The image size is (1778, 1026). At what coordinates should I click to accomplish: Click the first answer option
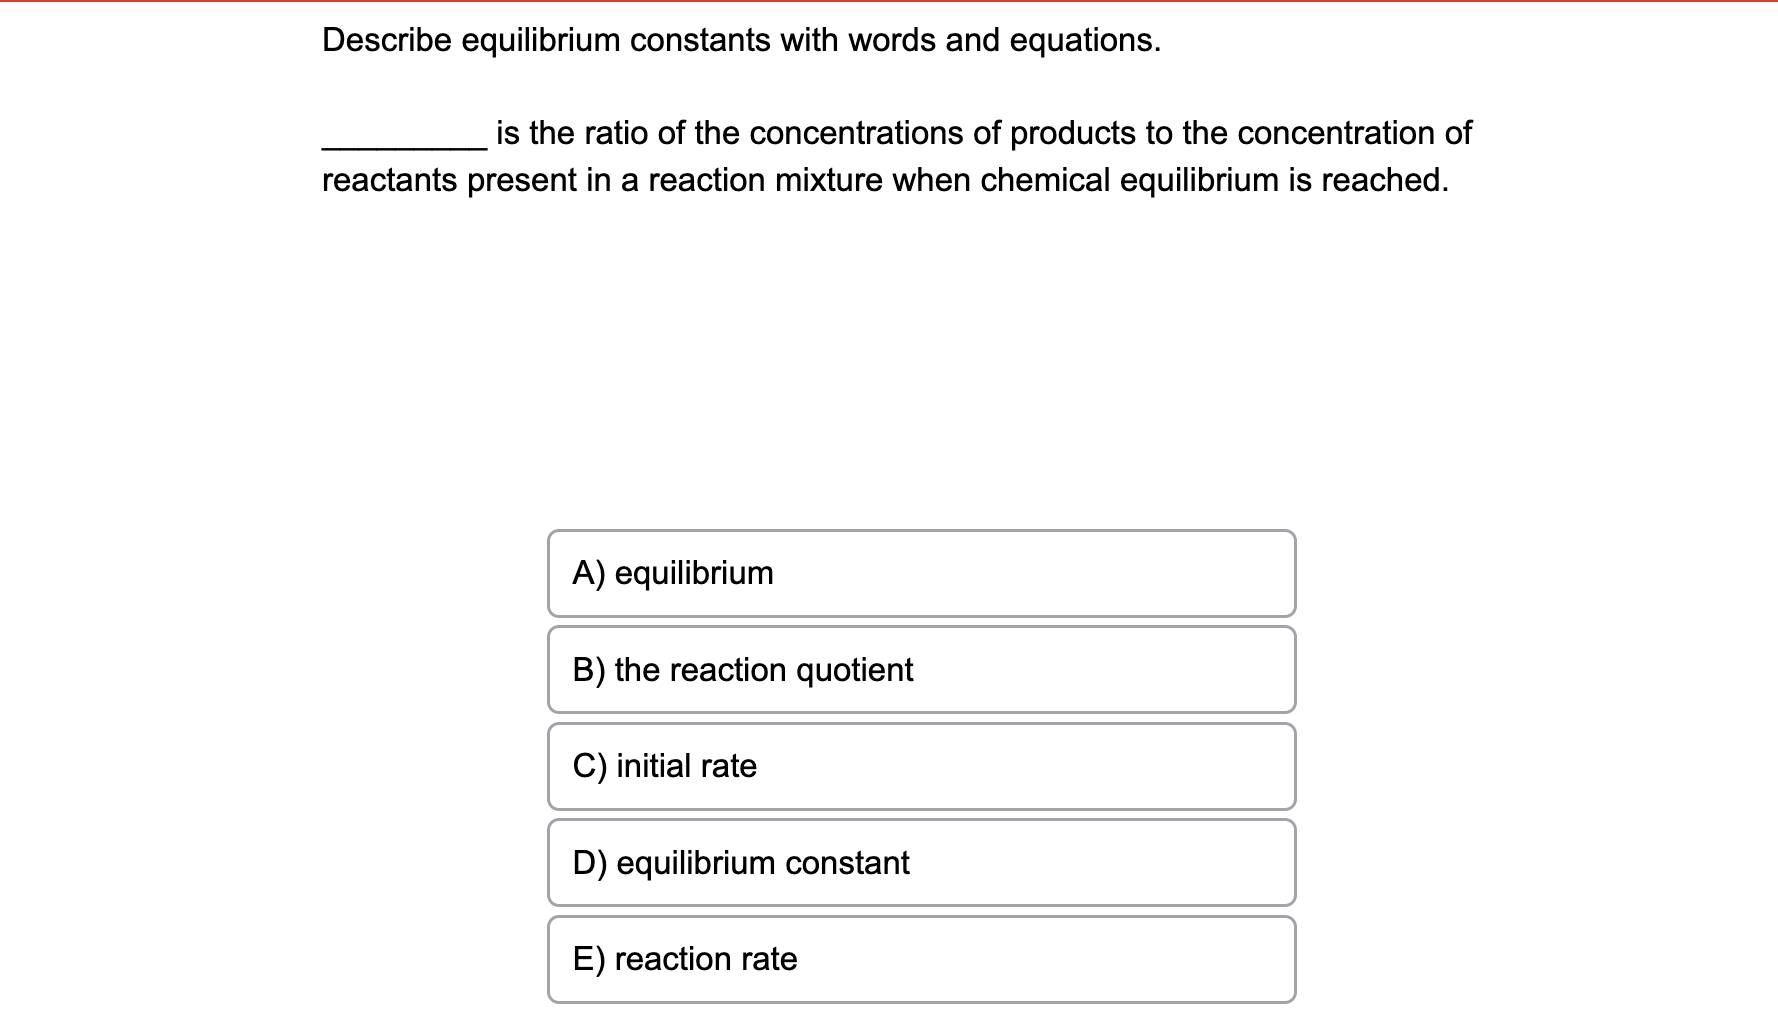[x=920, y=573]
